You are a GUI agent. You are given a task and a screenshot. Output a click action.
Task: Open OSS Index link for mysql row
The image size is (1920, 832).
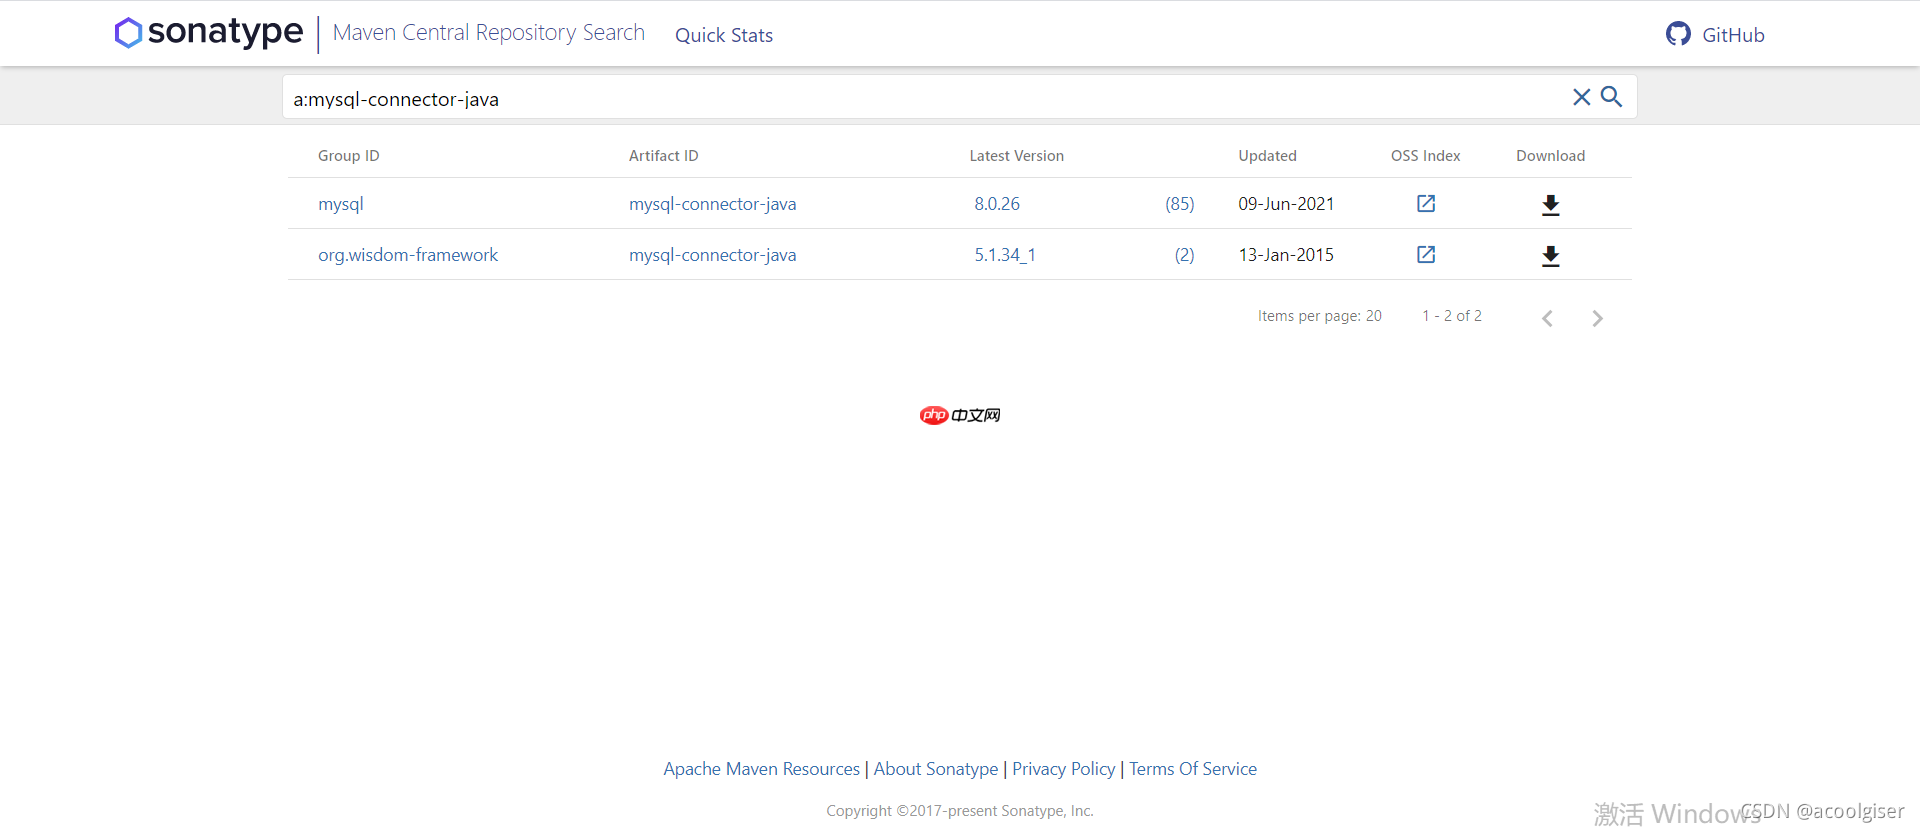[1426, 204]
